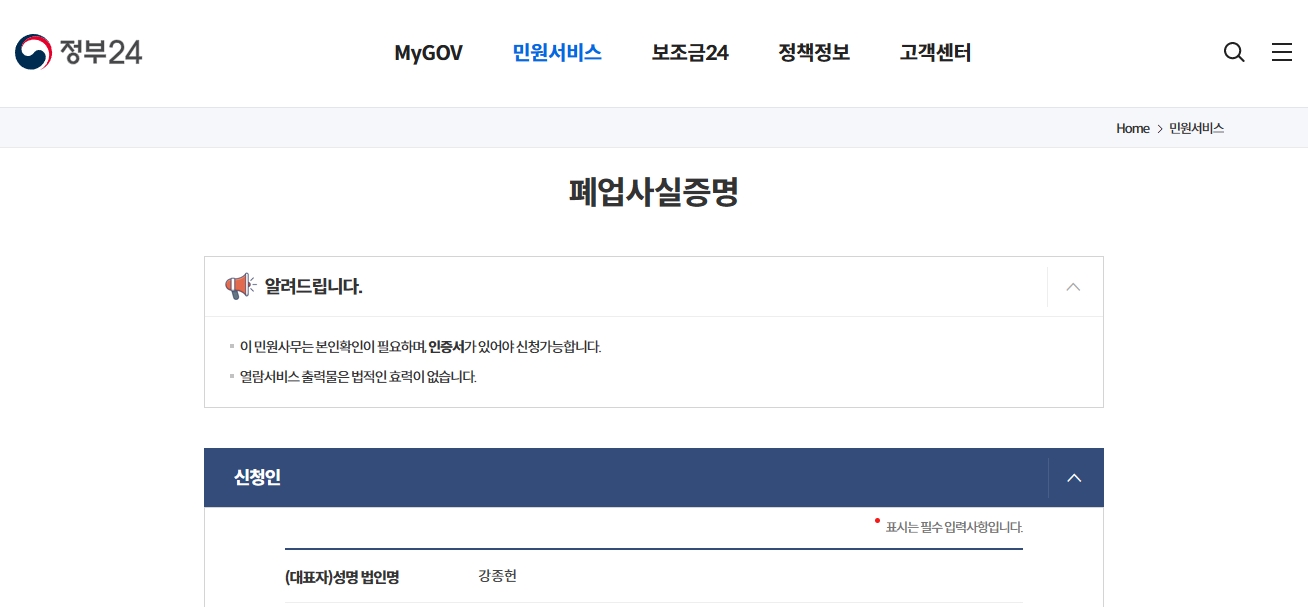Click the name value 강종헌
Image resolution: width=1308 pixels, height=607 pixels.
coord(498,576)
